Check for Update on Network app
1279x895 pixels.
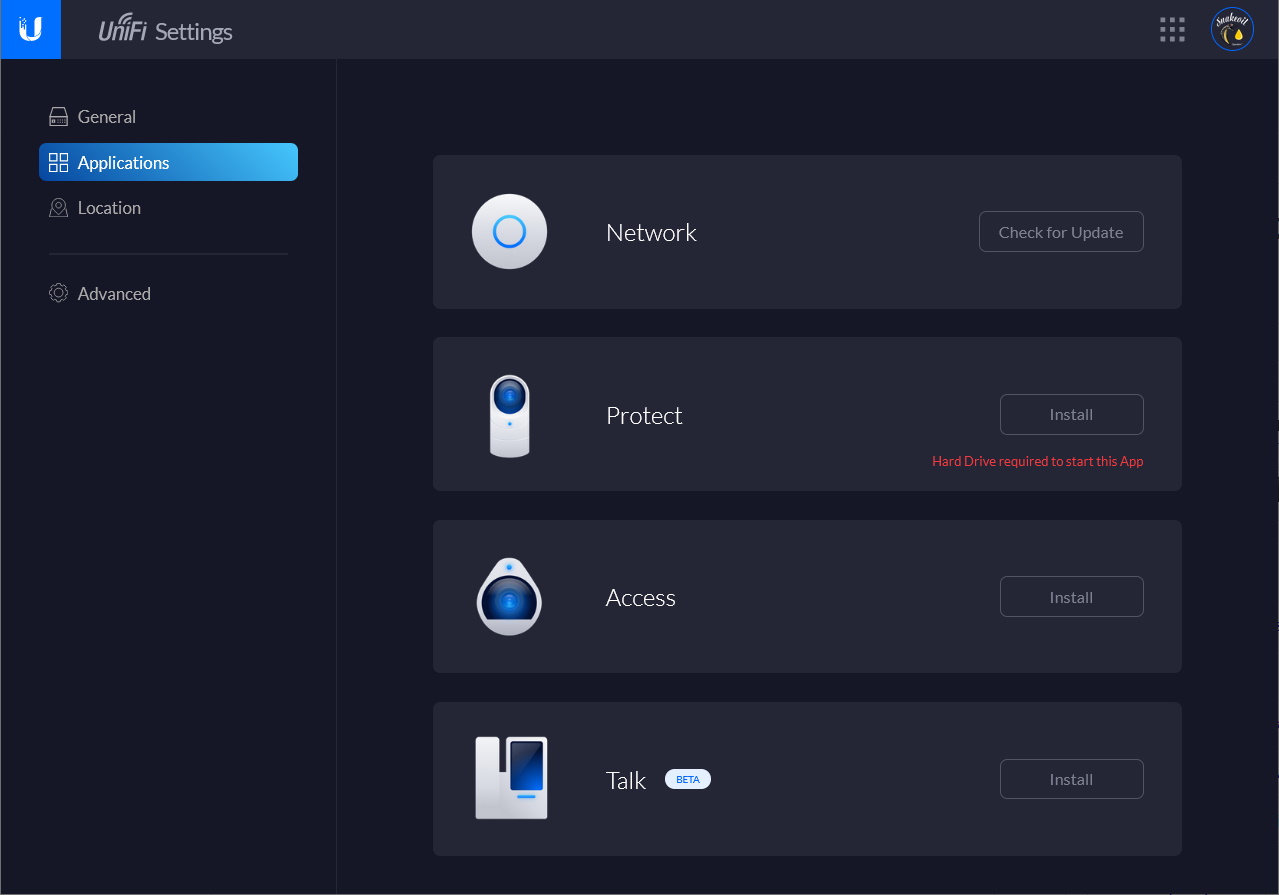click(1061, 232)
